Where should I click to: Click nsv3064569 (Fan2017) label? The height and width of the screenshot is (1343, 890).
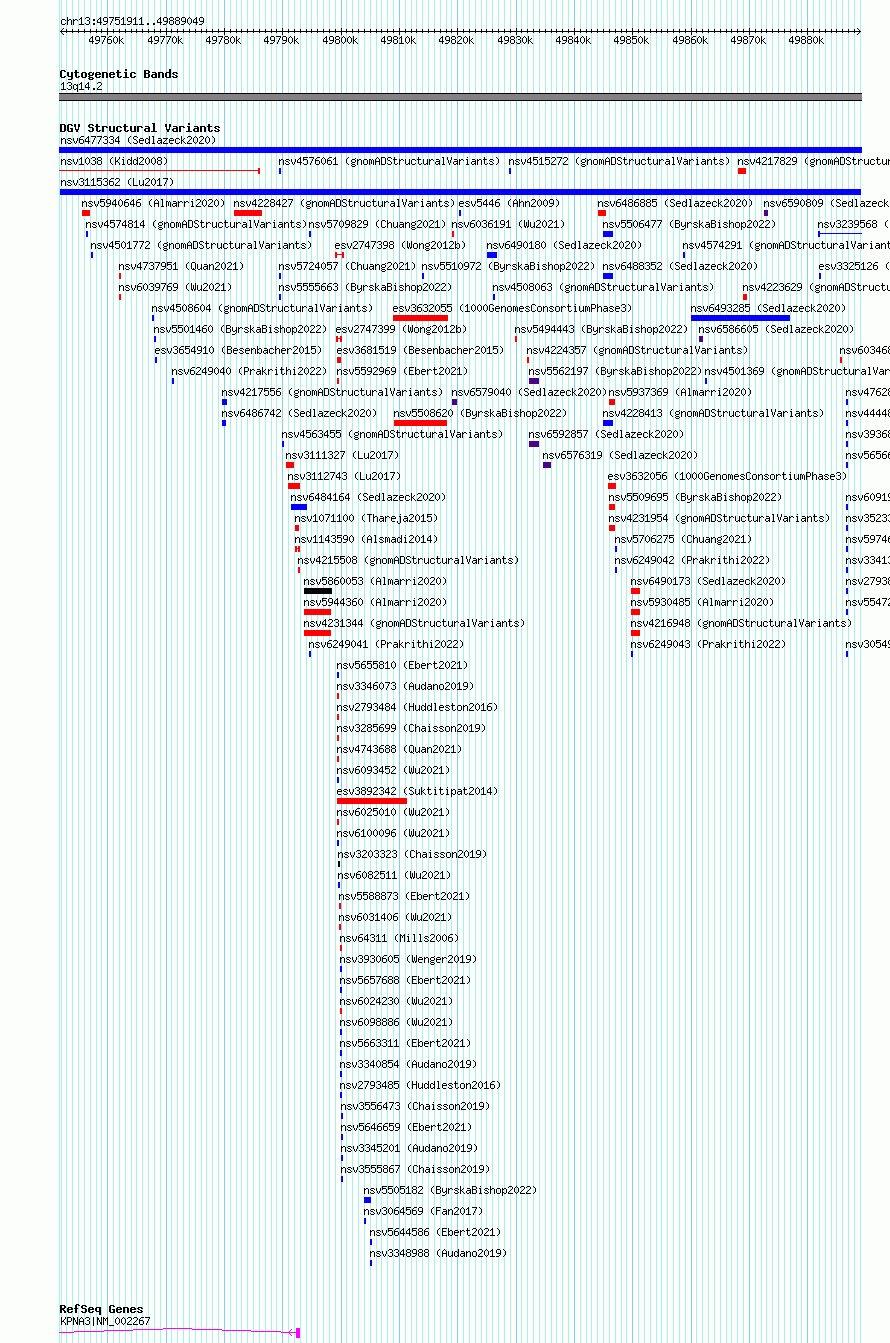[x=423, y=1211]
